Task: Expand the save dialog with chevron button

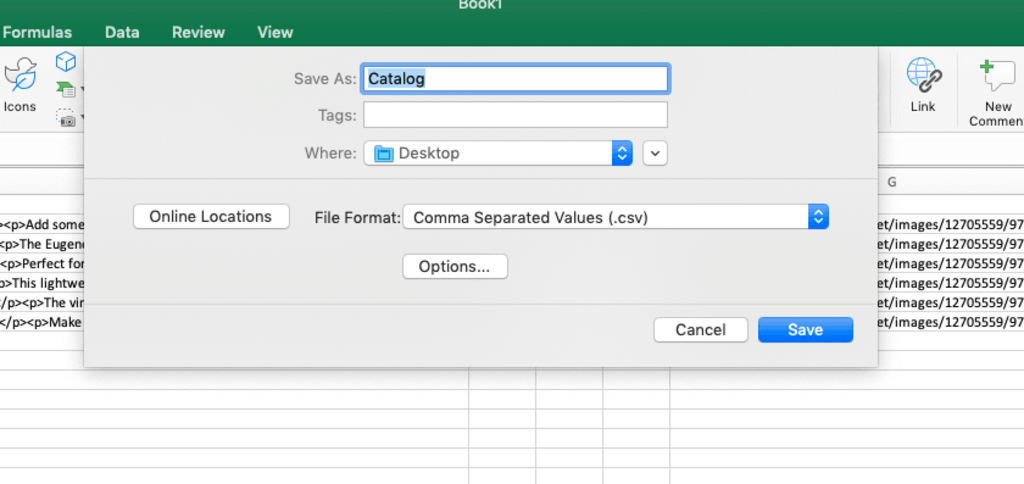Action: click(x=655, y=153)
